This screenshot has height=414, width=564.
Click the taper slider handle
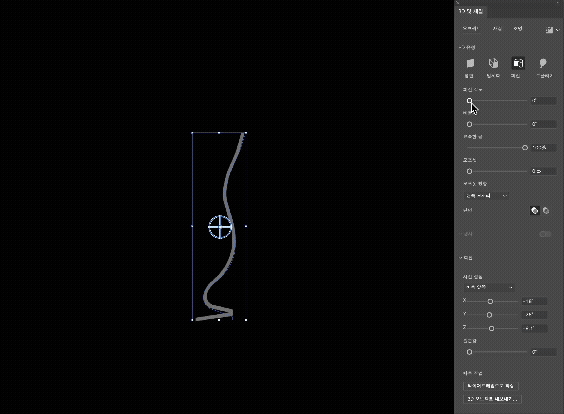[525, 148]
